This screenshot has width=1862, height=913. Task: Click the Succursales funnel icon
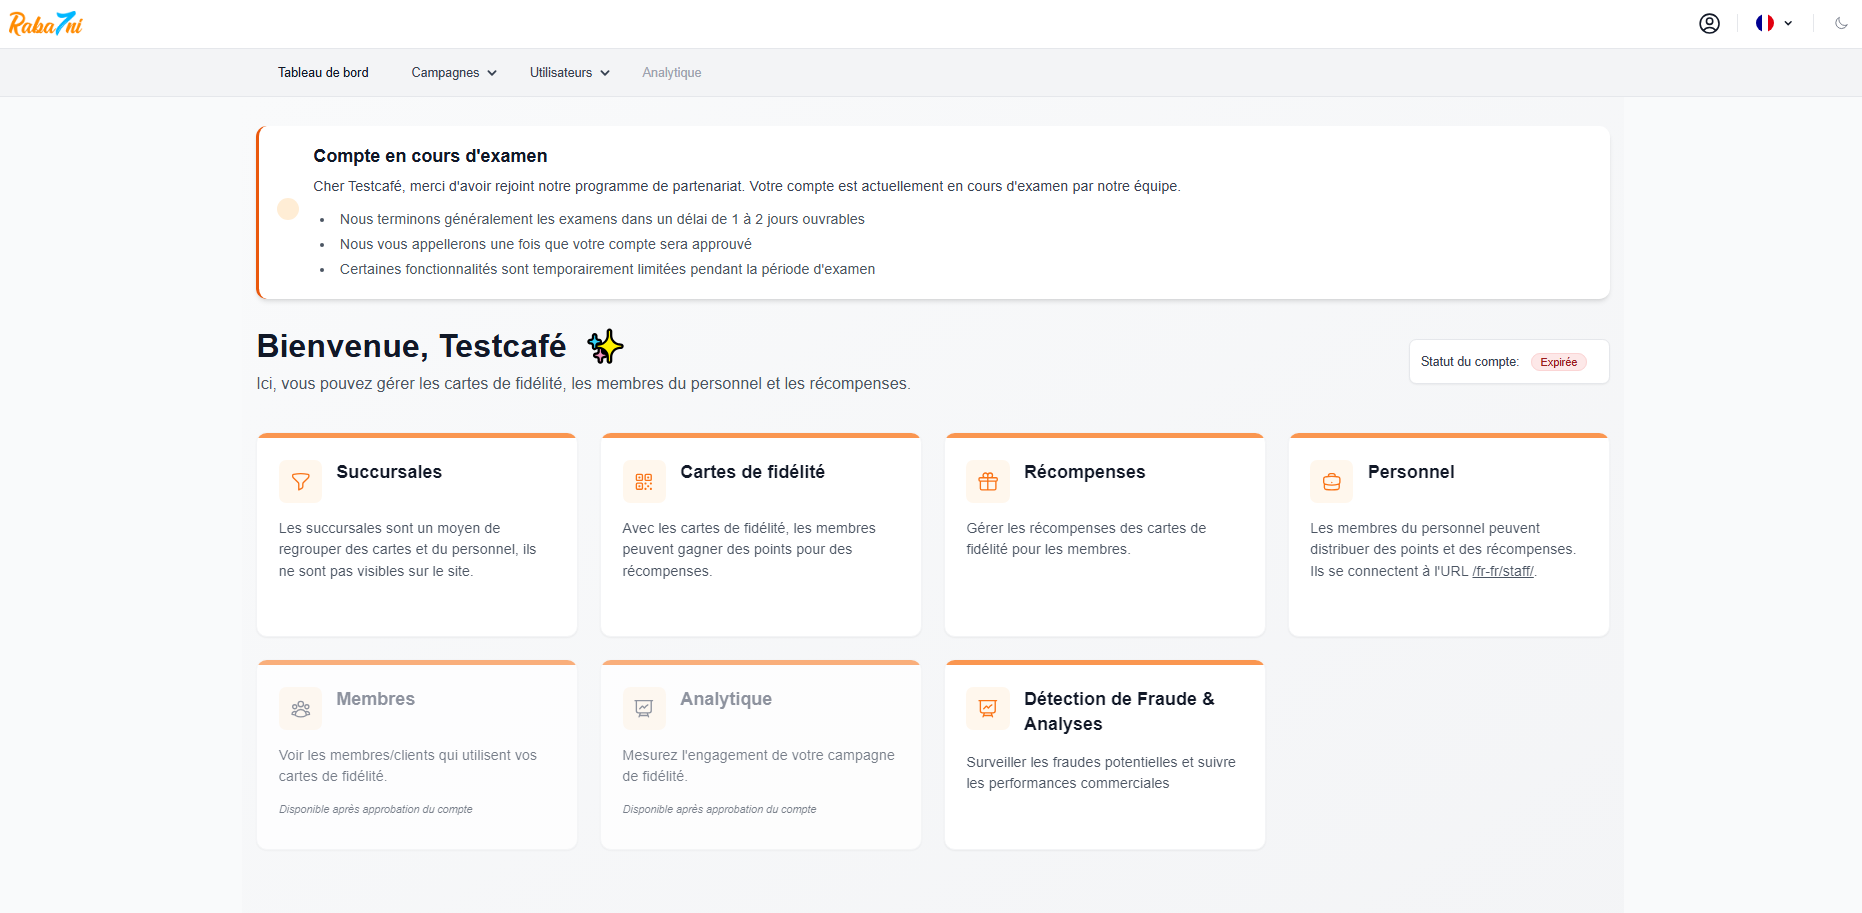pyautogui.click(x=300, y=482)
